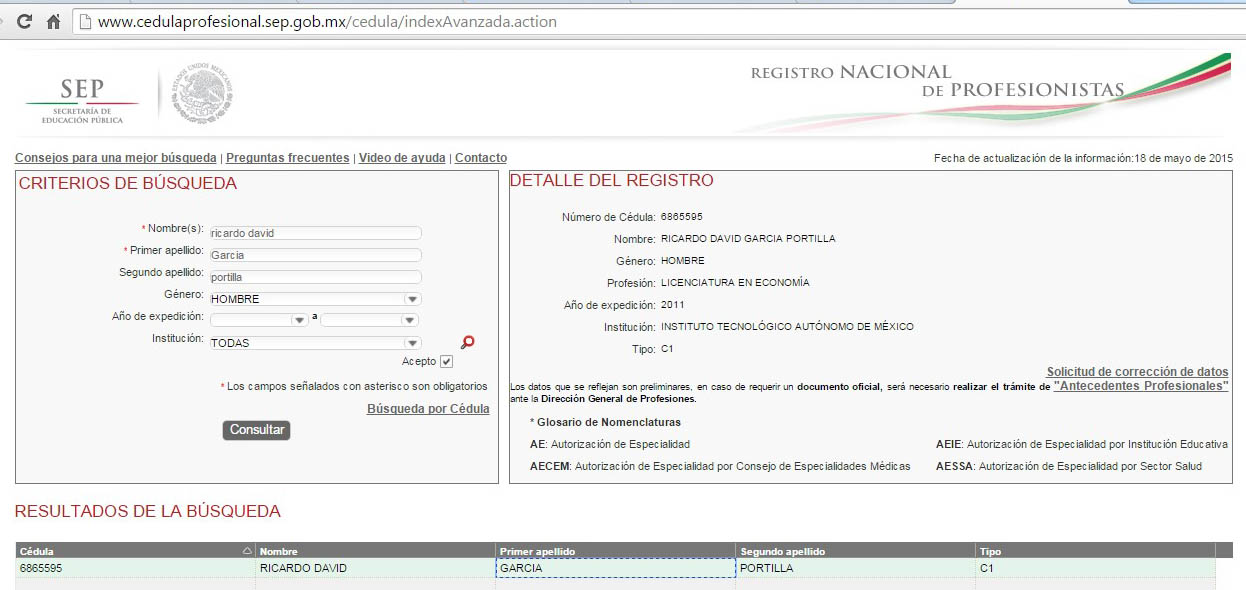
Task: Open Preguntas frecuentes link
Action: pos(288,158)
